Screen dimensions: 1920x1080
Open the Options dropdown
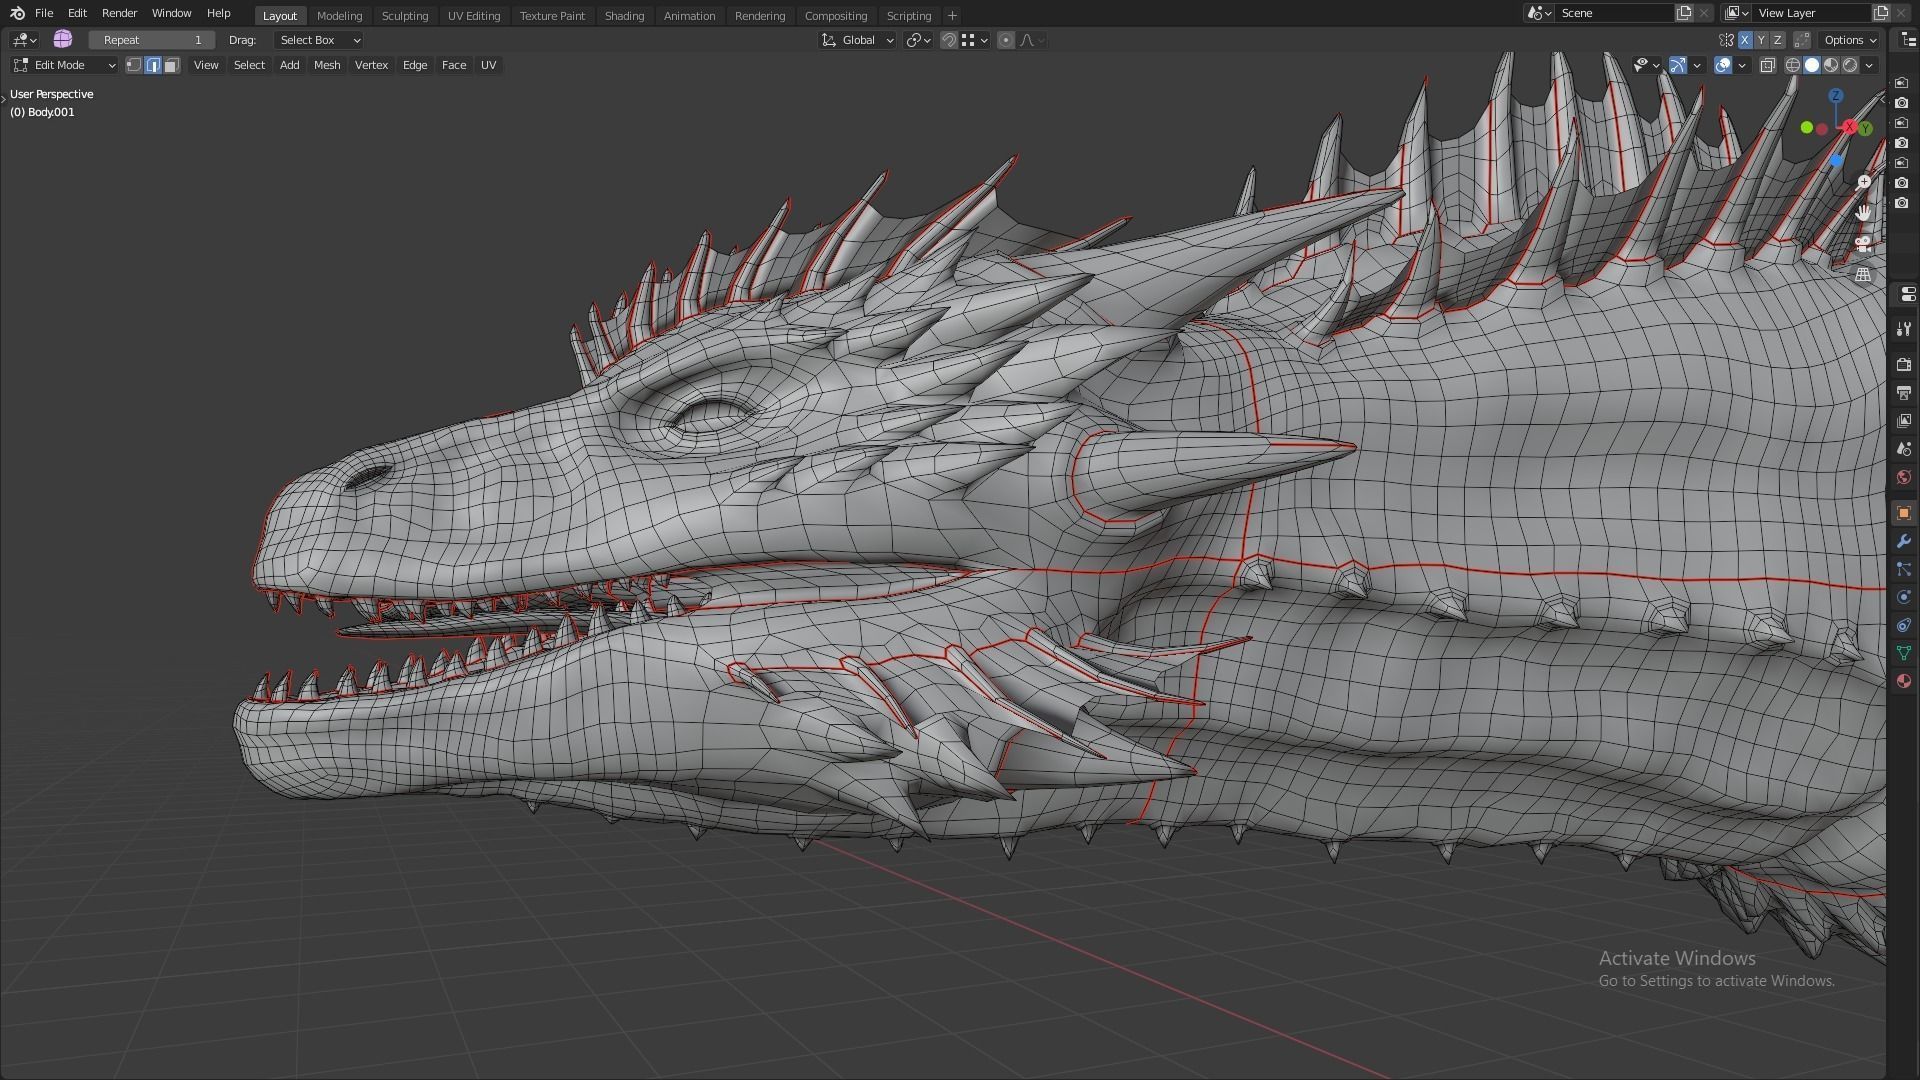pyautogui.click(x=1850, y=40)
